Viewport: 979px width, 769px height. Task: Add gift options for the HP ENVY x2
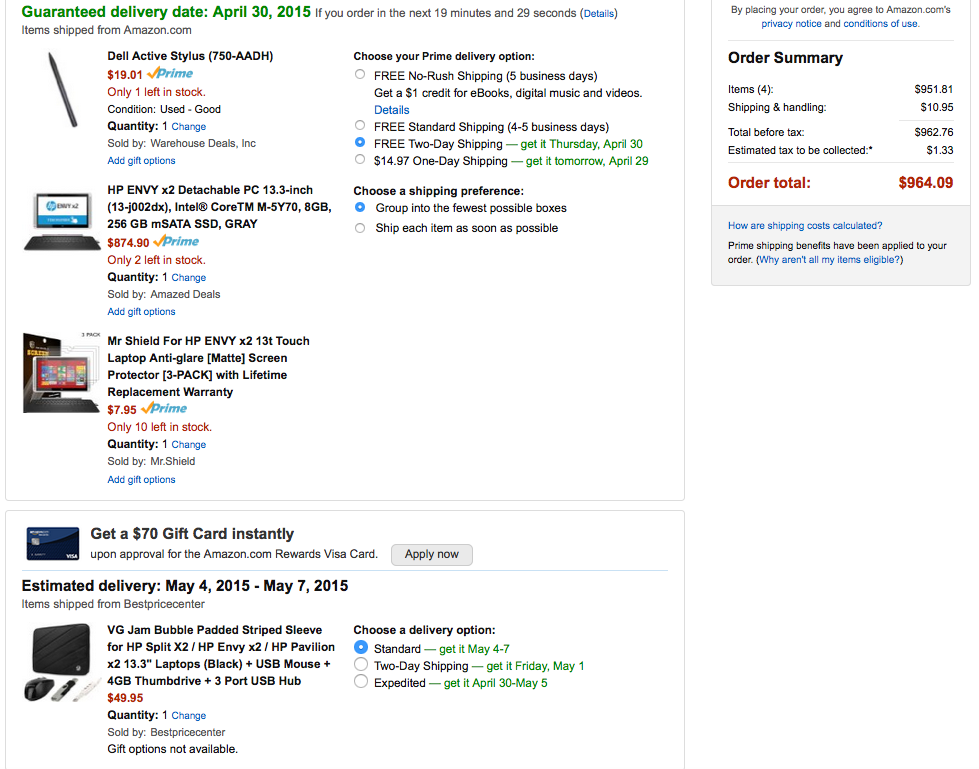point(141,312)
